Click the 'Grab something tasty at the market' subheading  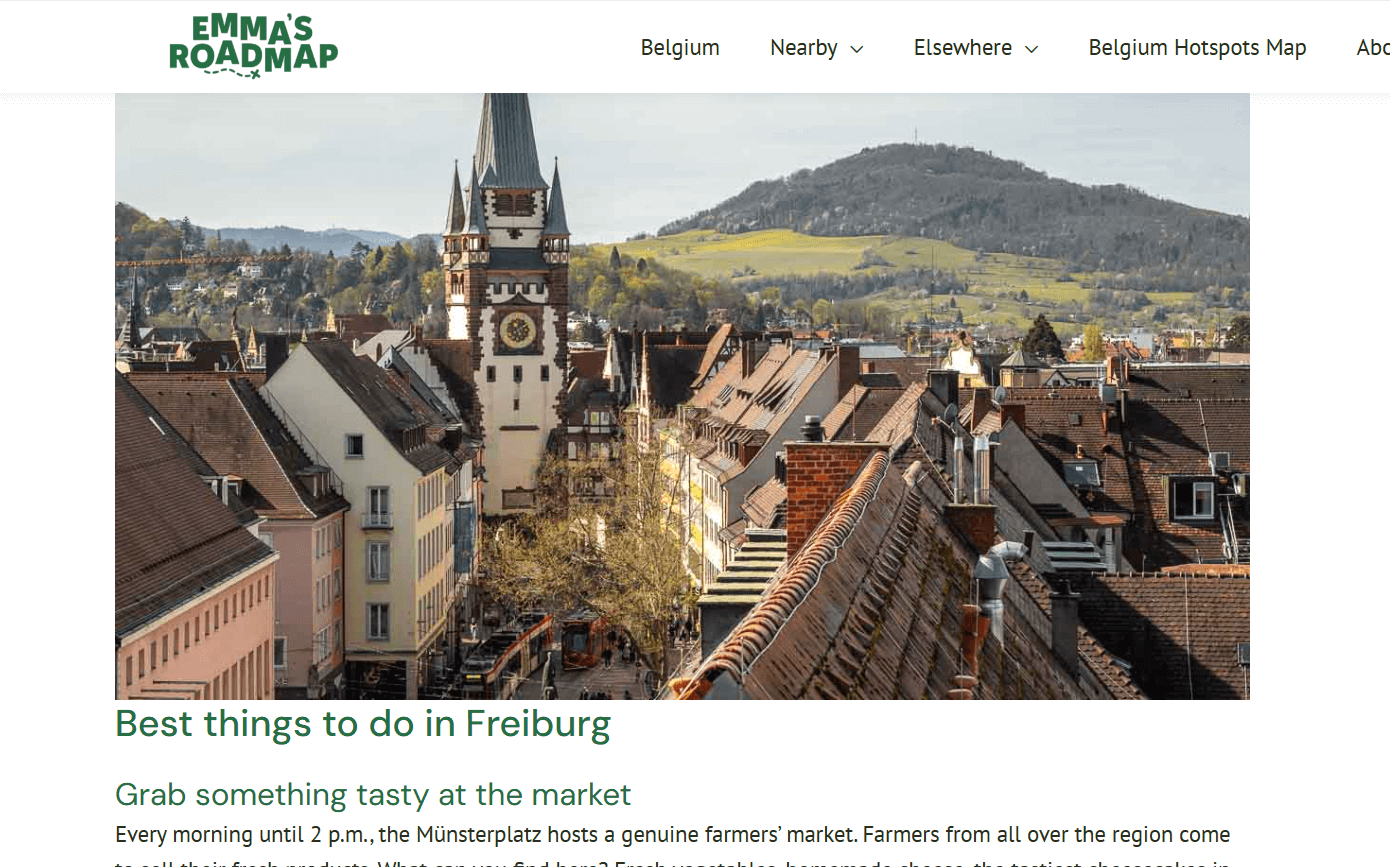pyautogui.click(x=373, y=795)
